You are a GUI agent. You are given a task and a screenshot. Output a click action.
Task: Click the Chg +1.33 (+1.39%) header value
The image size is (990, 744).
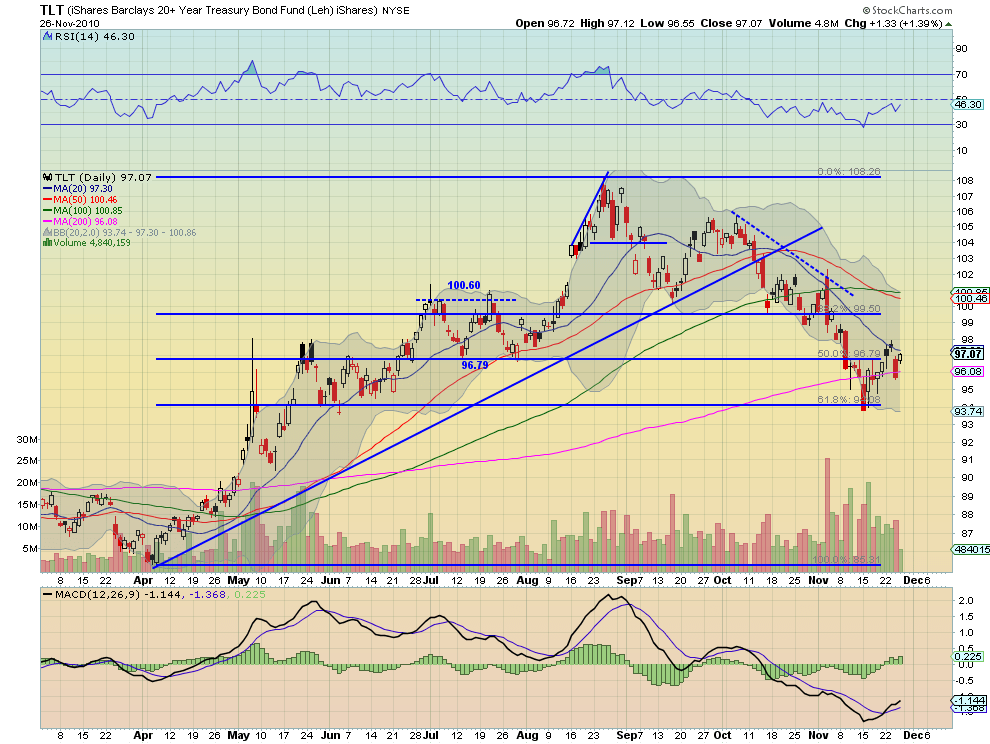[893, 23]
